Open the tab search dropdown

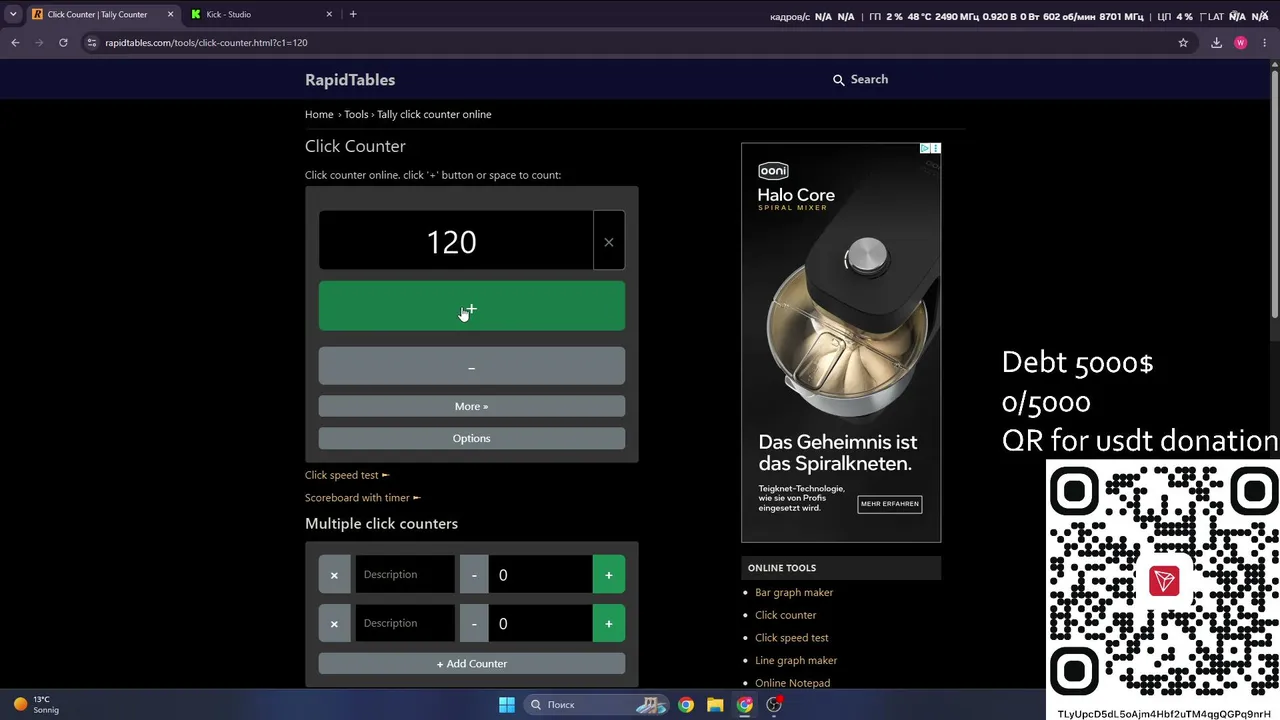pos(13,14)
